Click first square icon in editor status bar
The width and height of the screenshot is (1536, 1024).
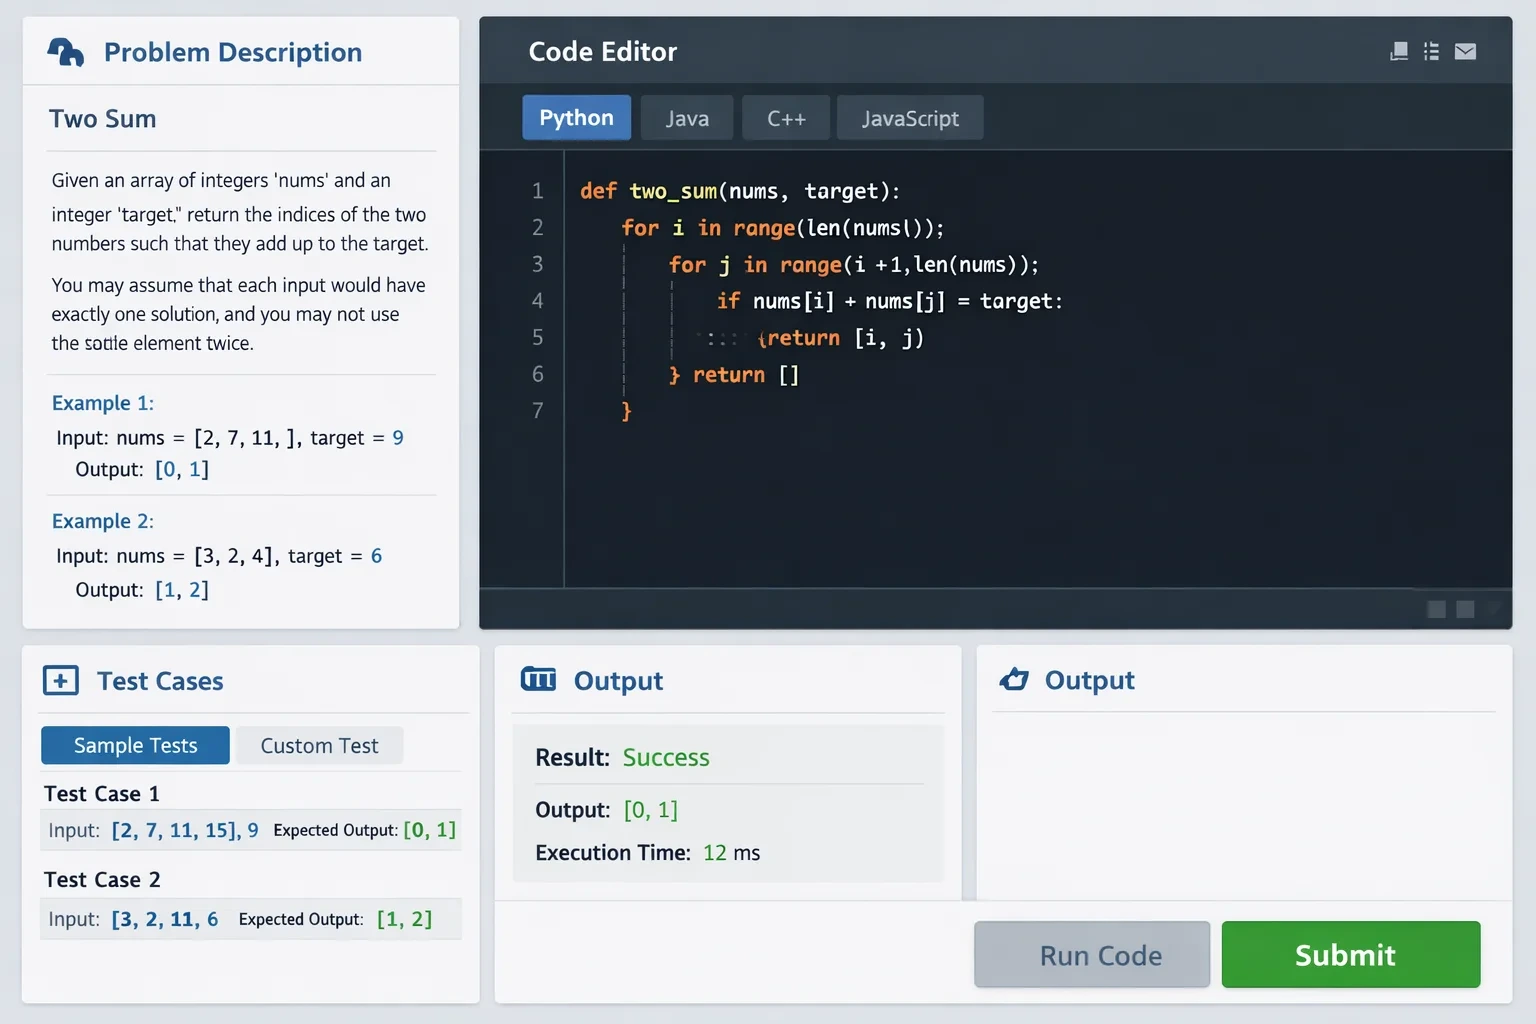pos(1437,609)
